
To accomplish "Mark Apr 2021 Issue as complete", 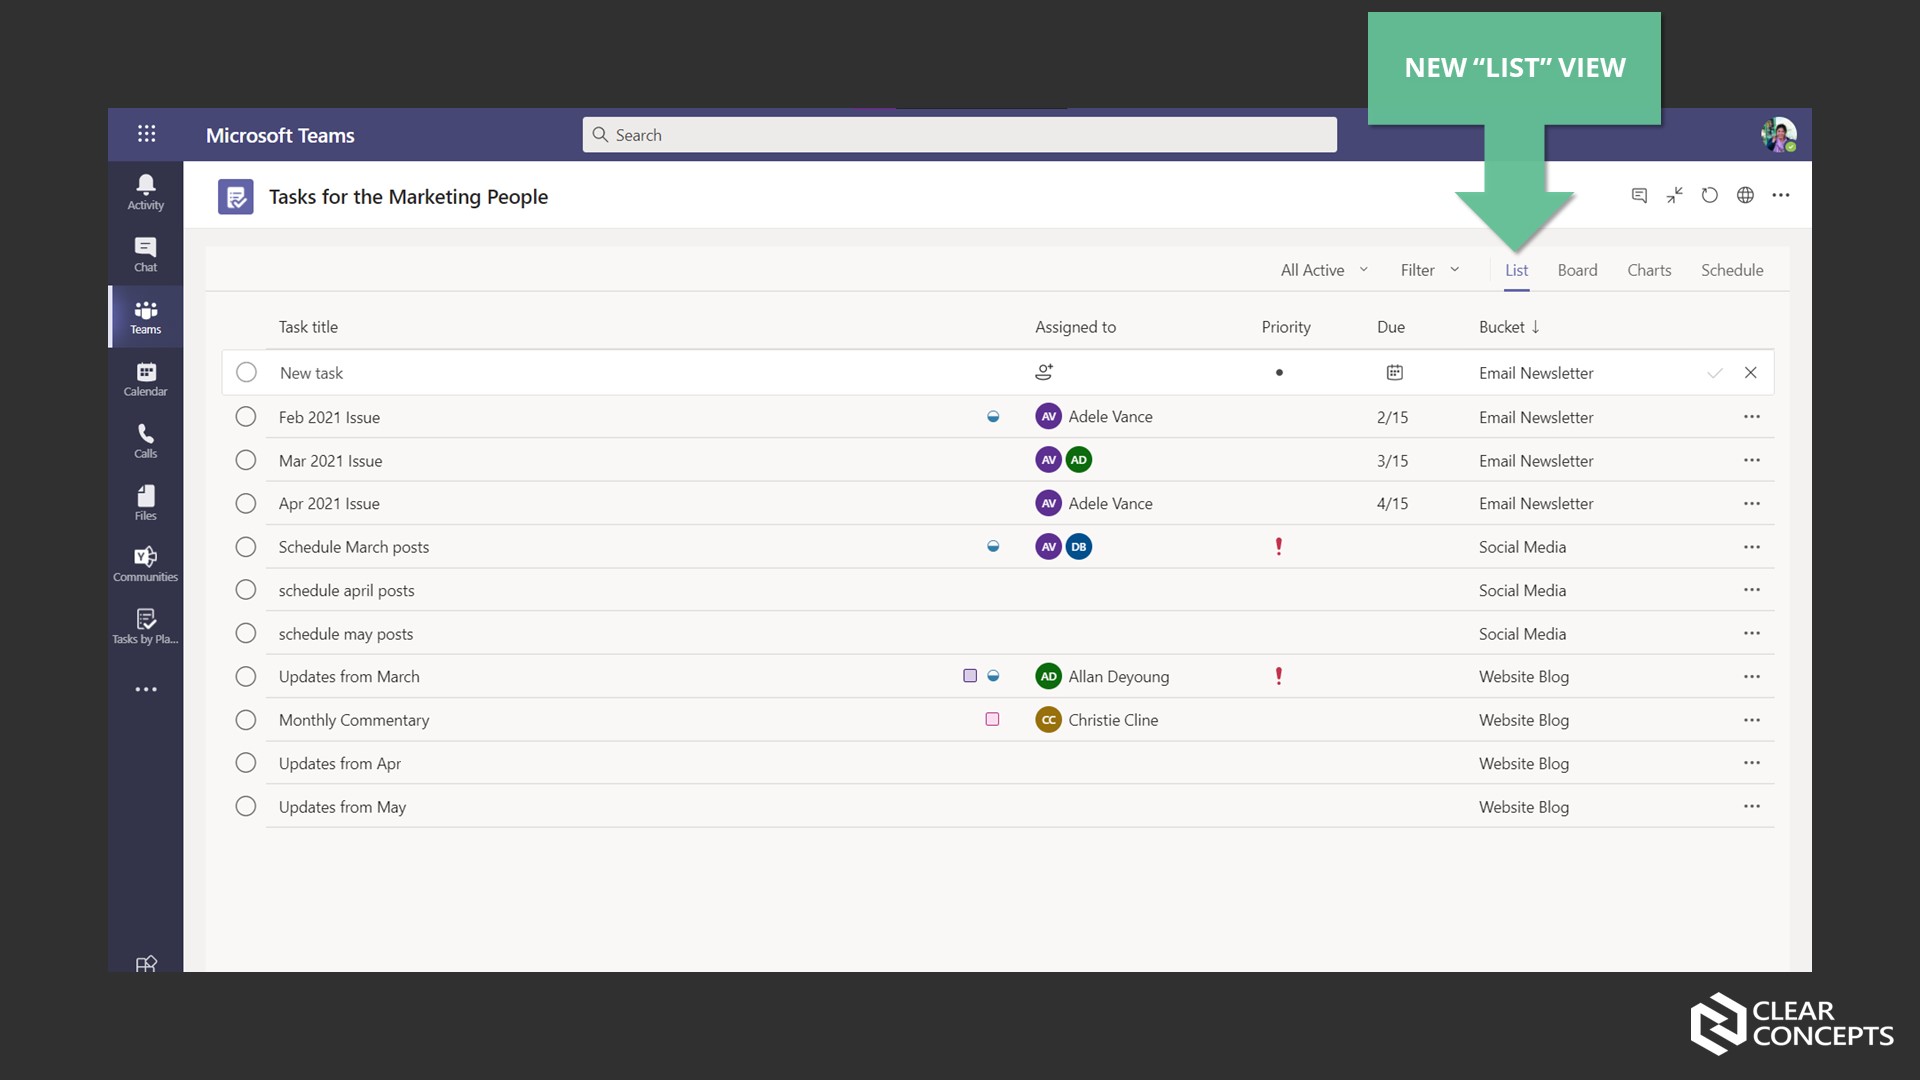I will tap(246, 503).
